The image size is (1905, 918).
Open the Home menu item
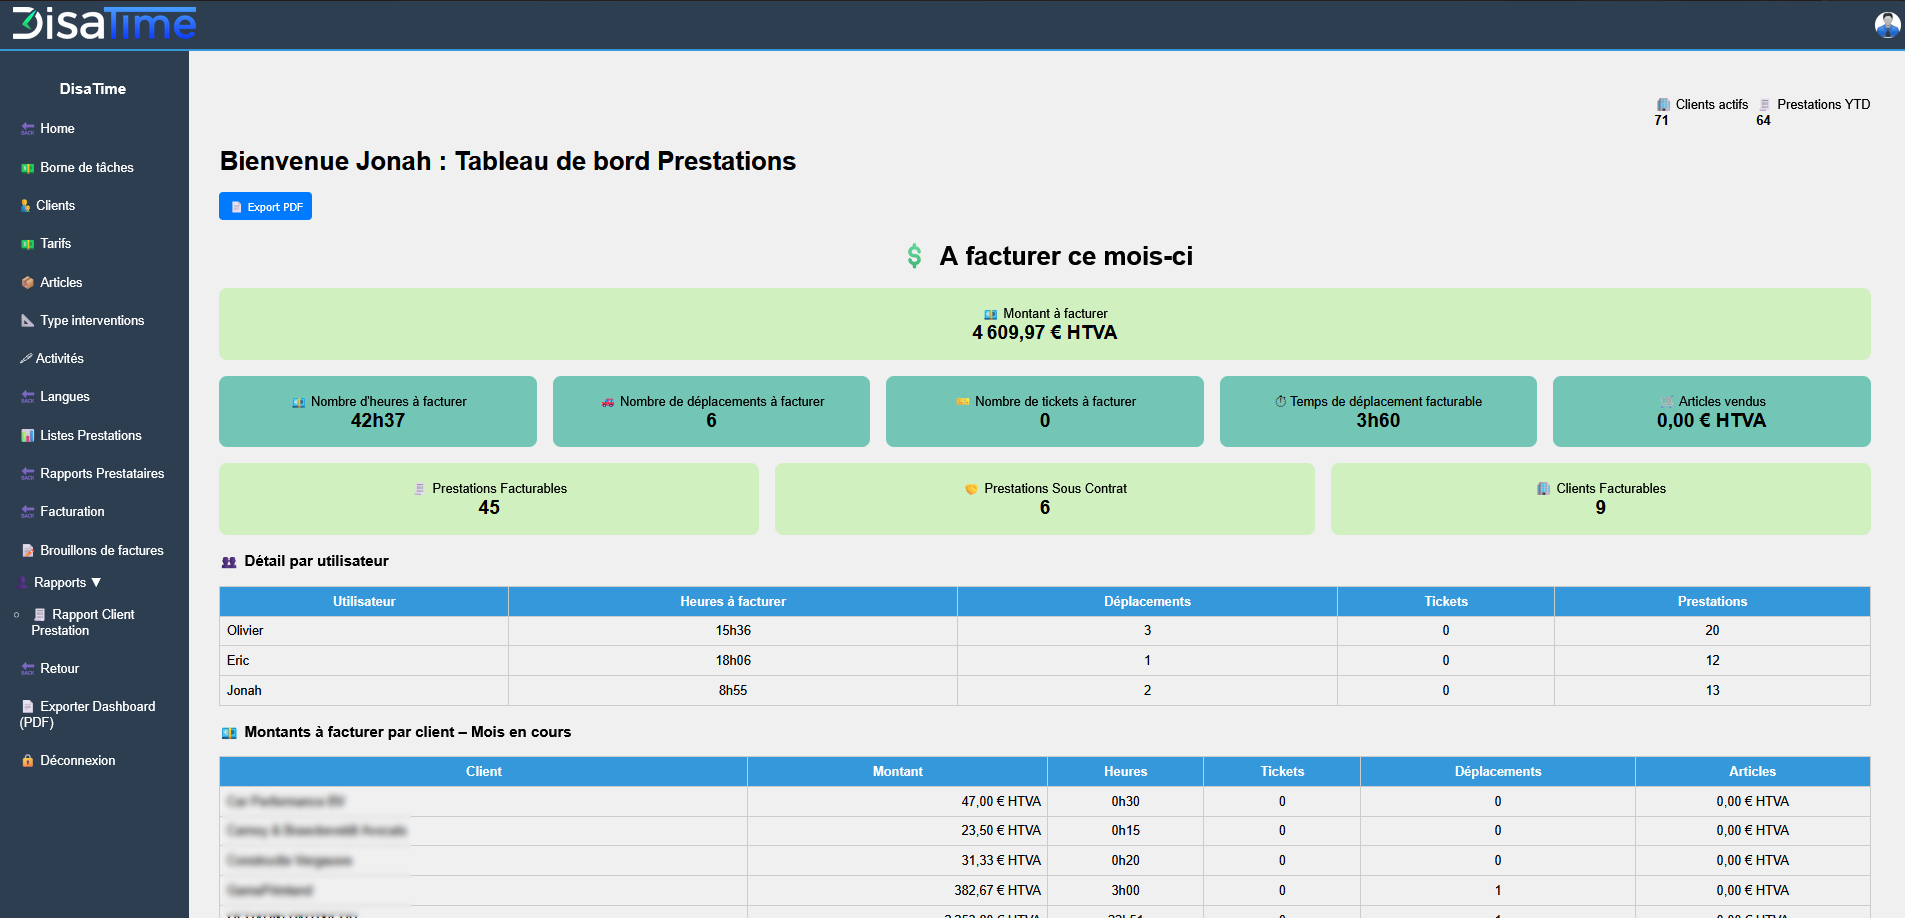pyautogui.click(x=57, y=129)
